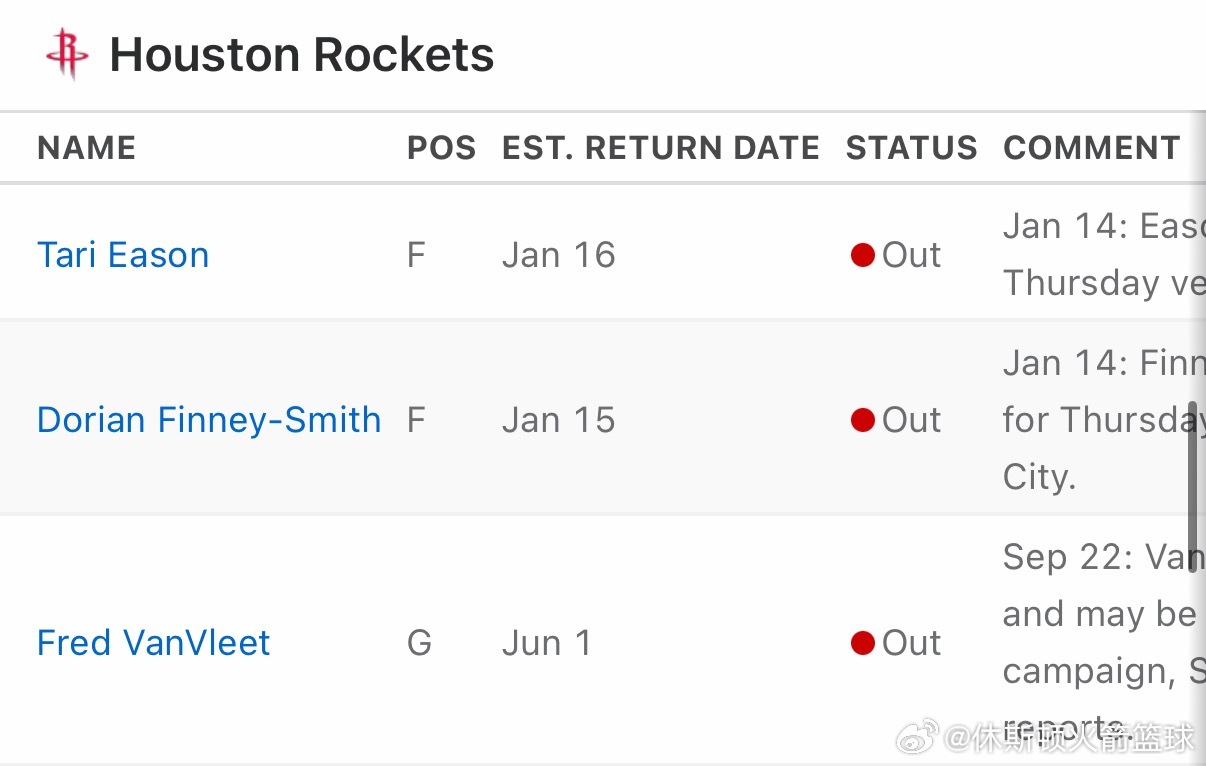Click the red status dot for Dorian Finney-Smith
This screenshot has width=1206, height=766.
(863, 420)
